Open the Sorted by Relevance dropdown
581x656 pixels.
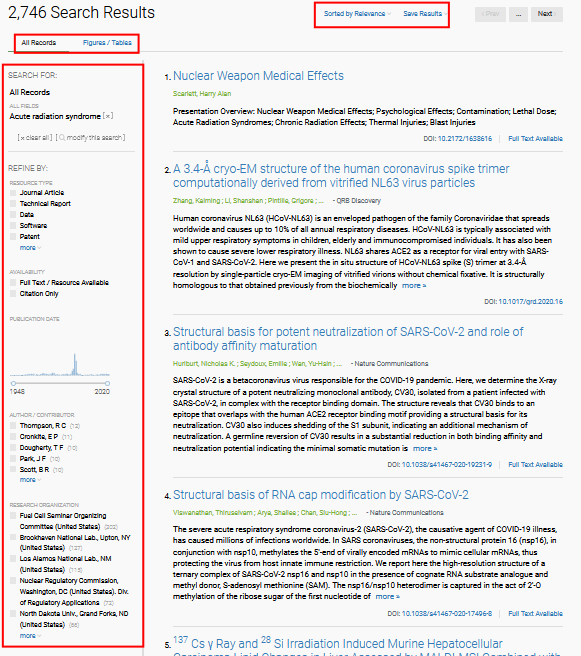[x=357, y=14]
